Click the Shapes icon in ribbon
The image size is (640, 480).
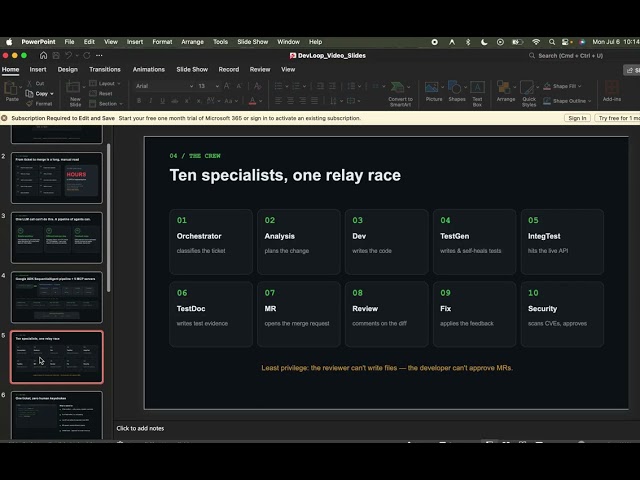[455, 87]
